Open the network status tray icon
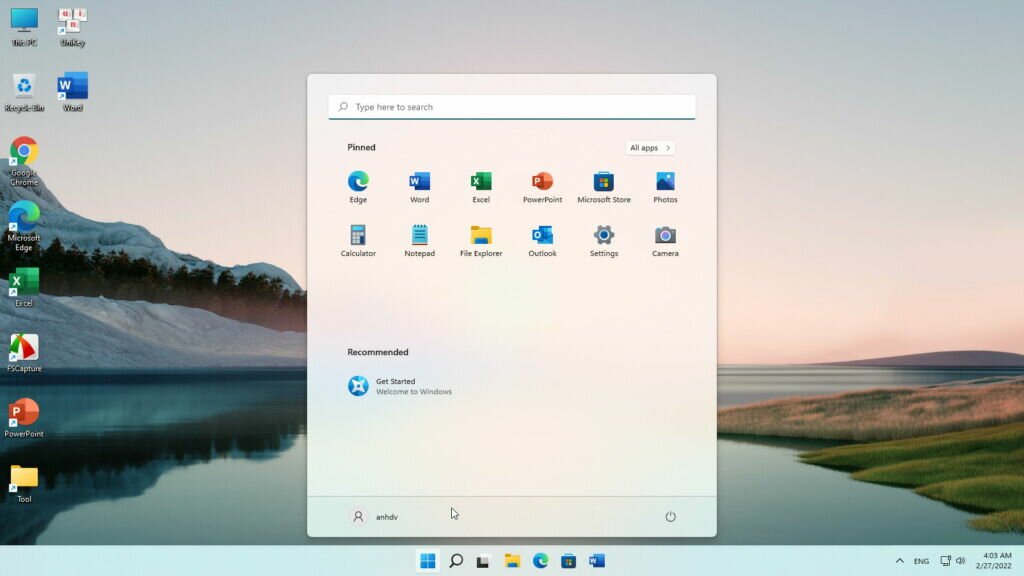 tap(945, 561)
